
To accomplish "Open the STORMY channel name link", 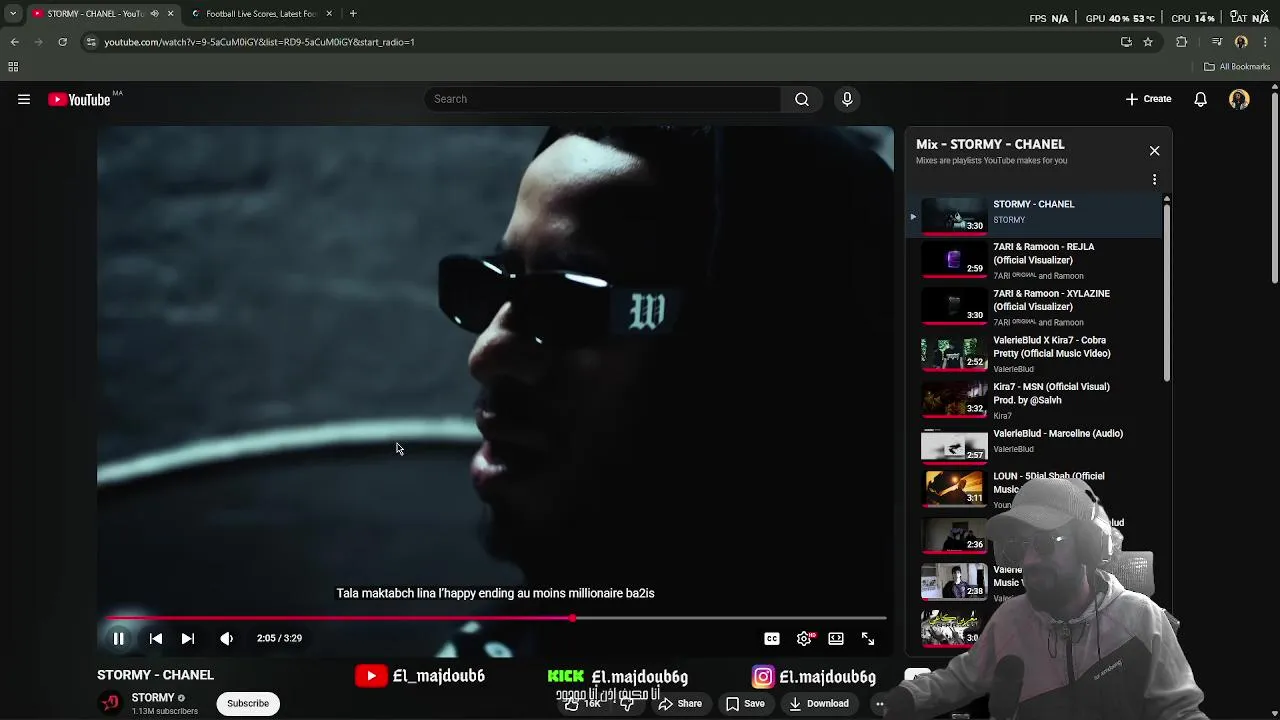I will tap(153, 698).
